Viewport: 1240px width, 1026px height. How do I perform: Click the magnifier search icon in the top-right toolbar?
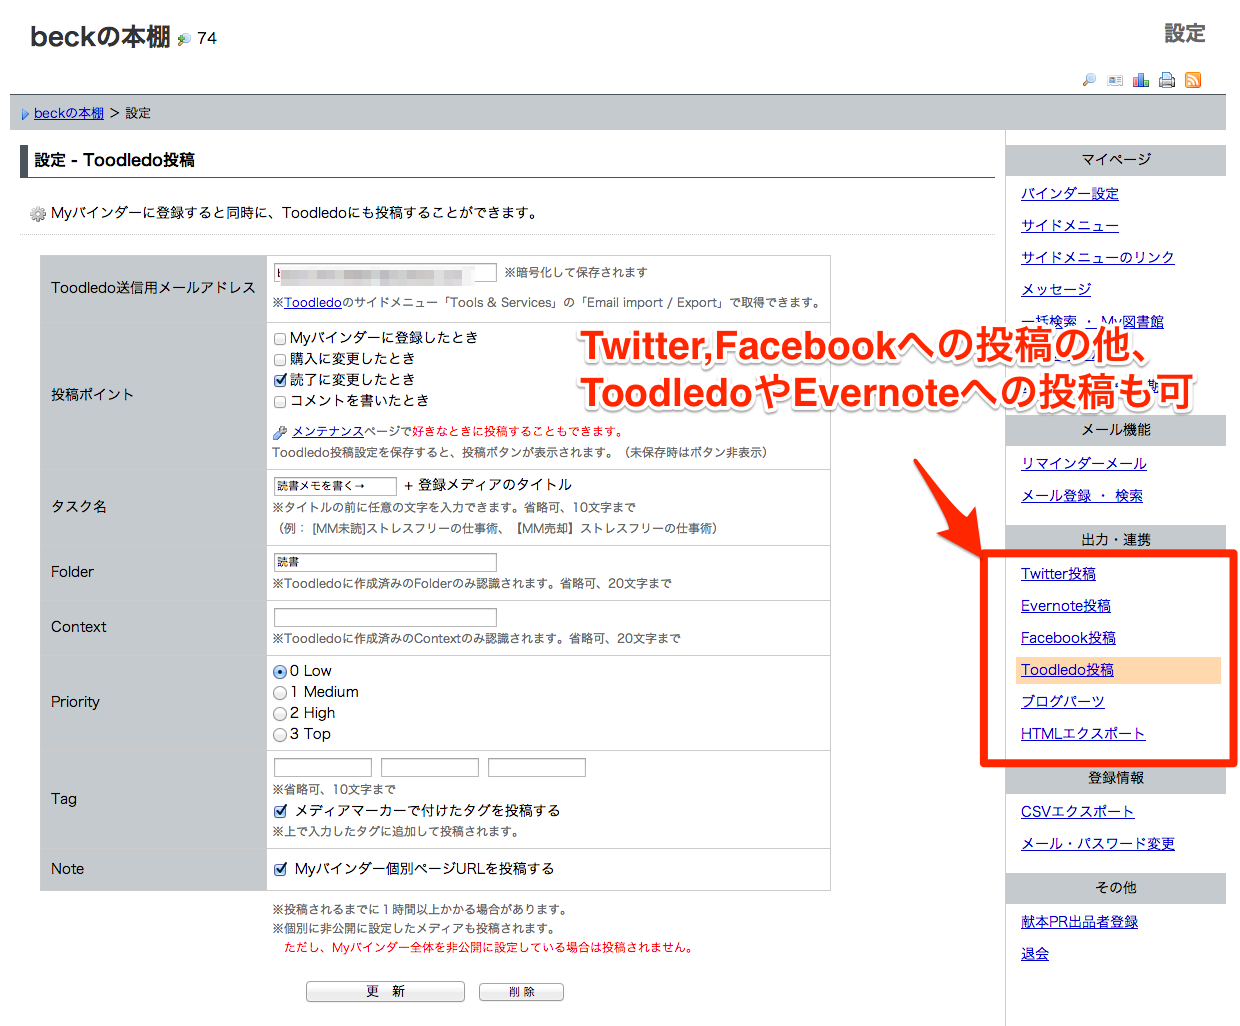point(1089,80)
